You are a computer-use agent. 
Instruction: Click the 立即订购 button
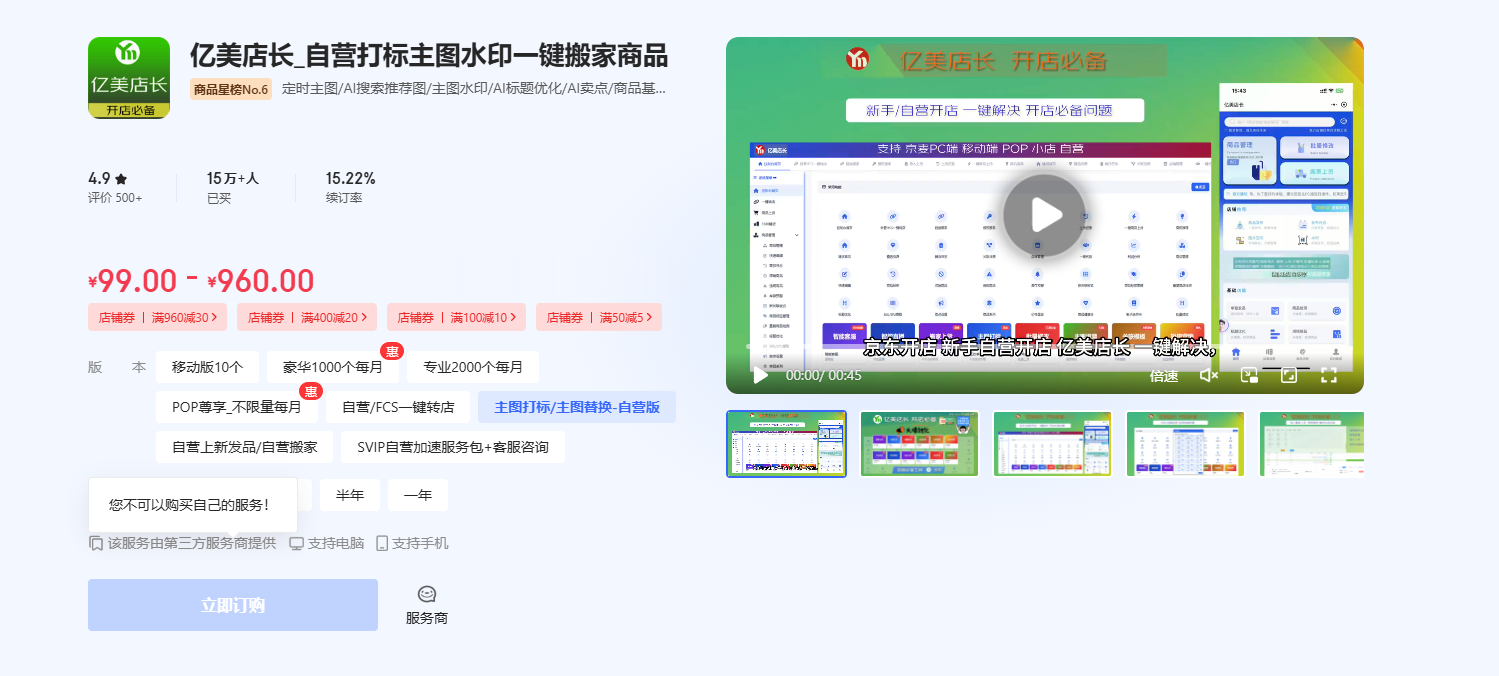[233, 605]
